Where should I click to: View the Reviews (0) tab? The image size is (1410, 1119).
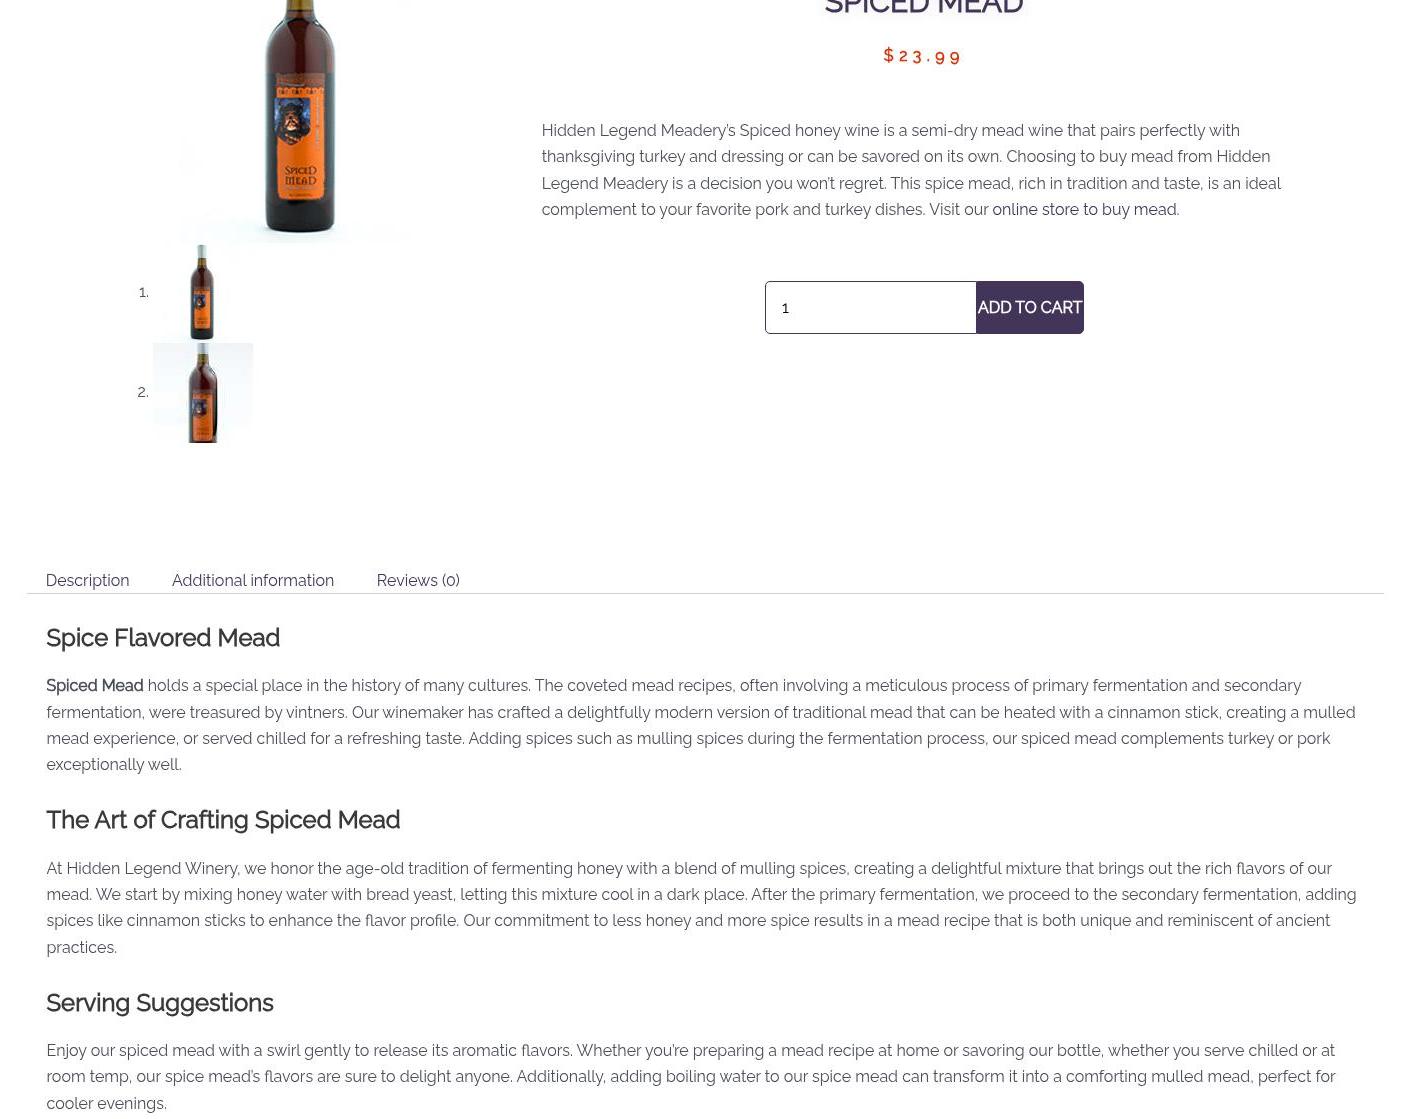point(418,580)
